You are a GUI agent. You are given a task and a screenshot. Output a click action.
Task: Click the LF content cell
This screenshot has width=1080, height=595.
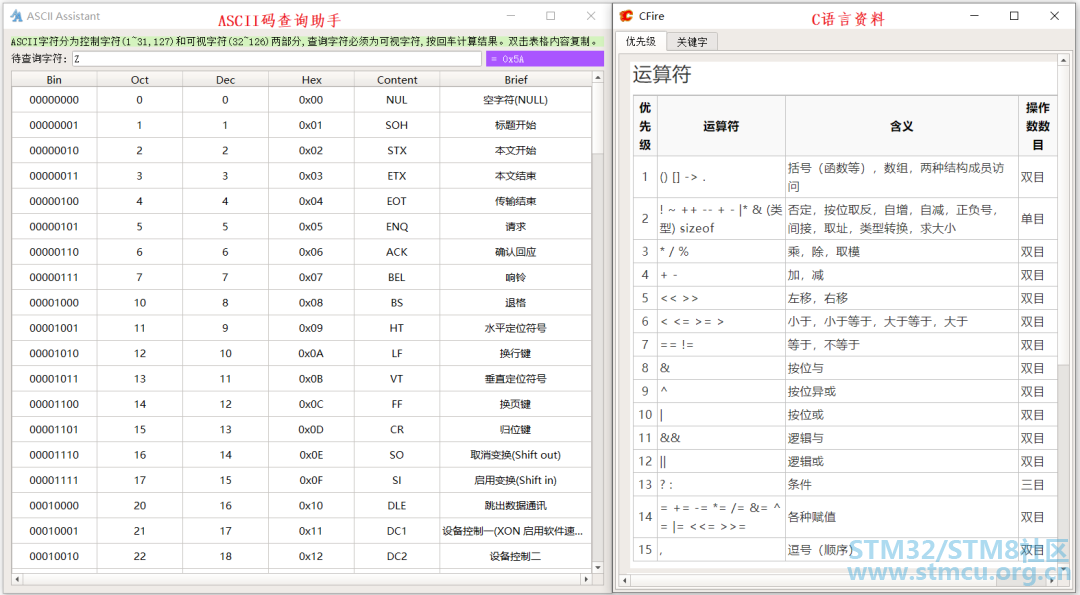[397, 353]
